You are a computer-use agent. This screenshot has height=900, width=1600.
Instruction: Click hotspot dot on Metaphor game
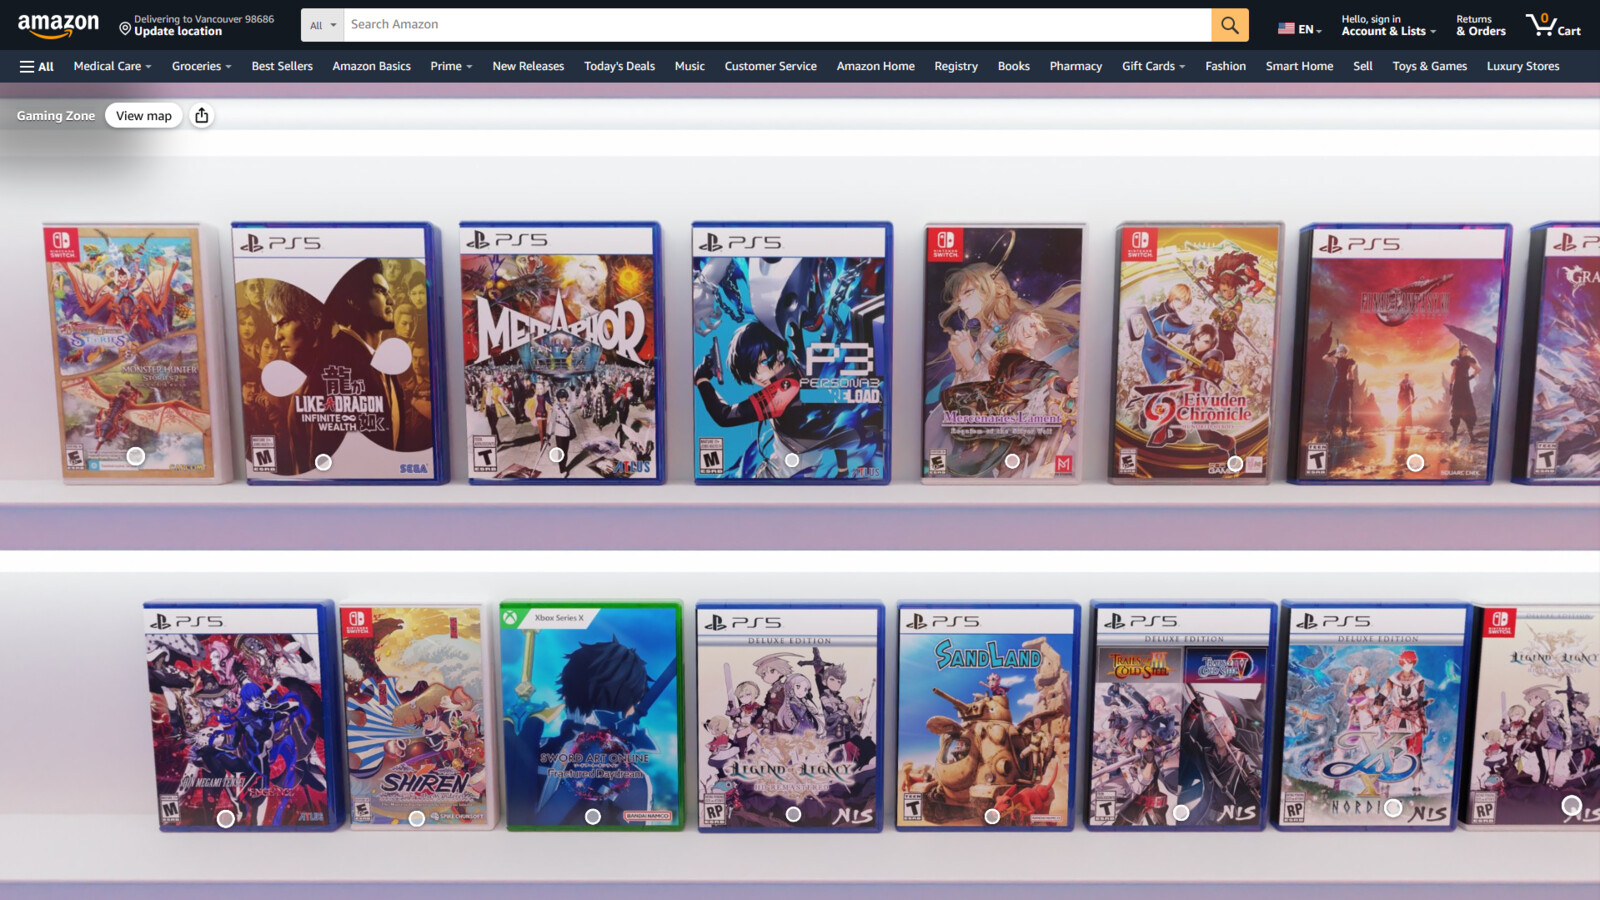tap(557, 455)
